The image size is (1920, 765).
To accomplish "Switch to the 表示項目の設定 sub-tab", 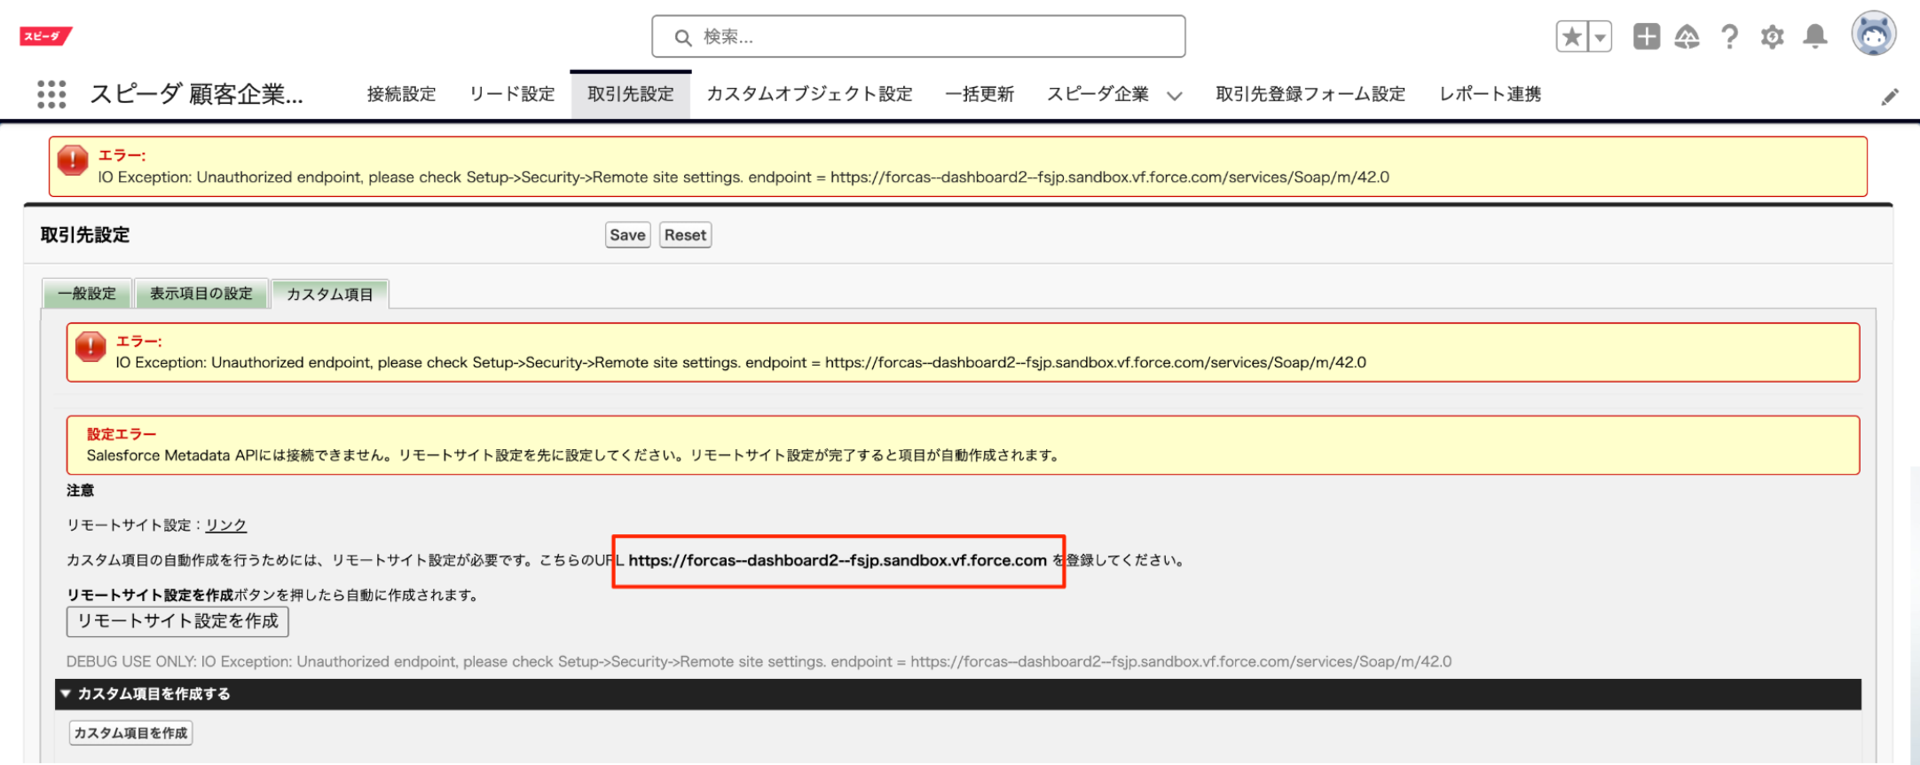I will click(201, 294).
